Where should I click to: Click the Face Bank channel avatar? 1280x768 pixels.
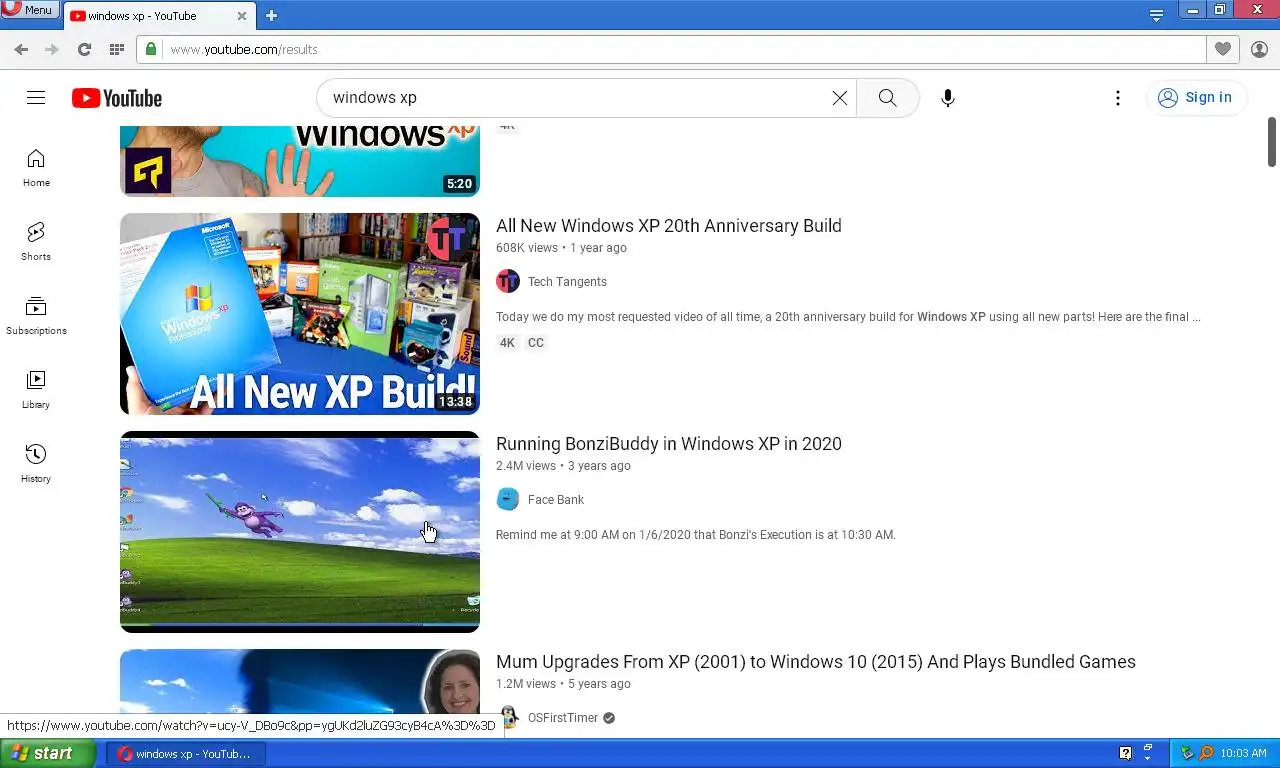click(x=508, y=500)
